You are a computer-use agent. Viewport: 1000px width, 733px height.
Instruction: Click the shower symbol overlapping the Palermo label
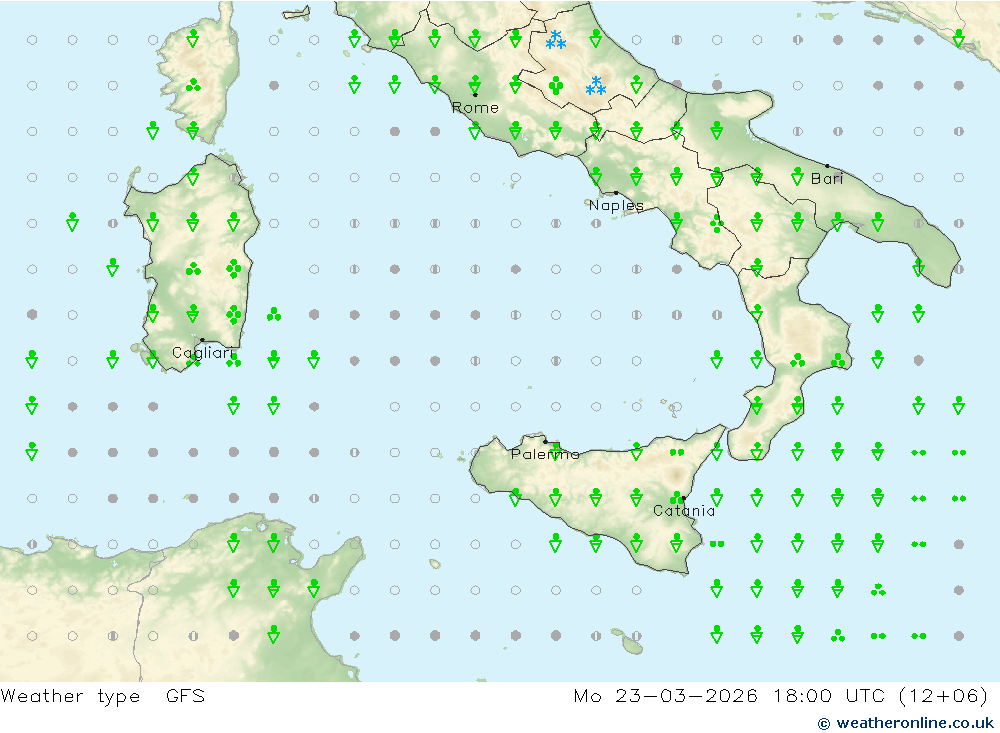coord(555,450)
